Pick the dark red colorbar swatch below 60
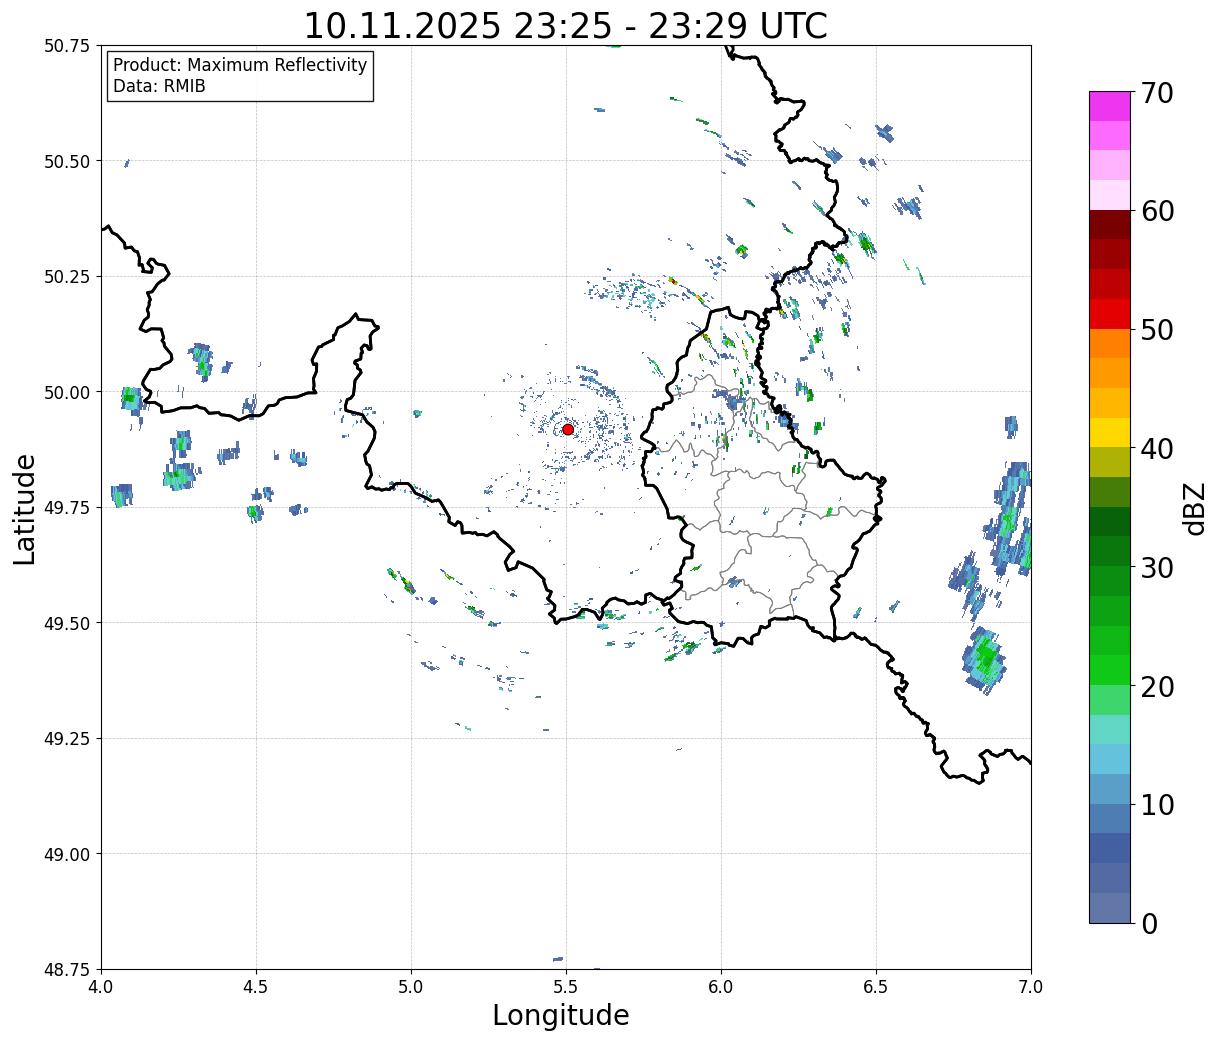 (x=1110, y=225)
